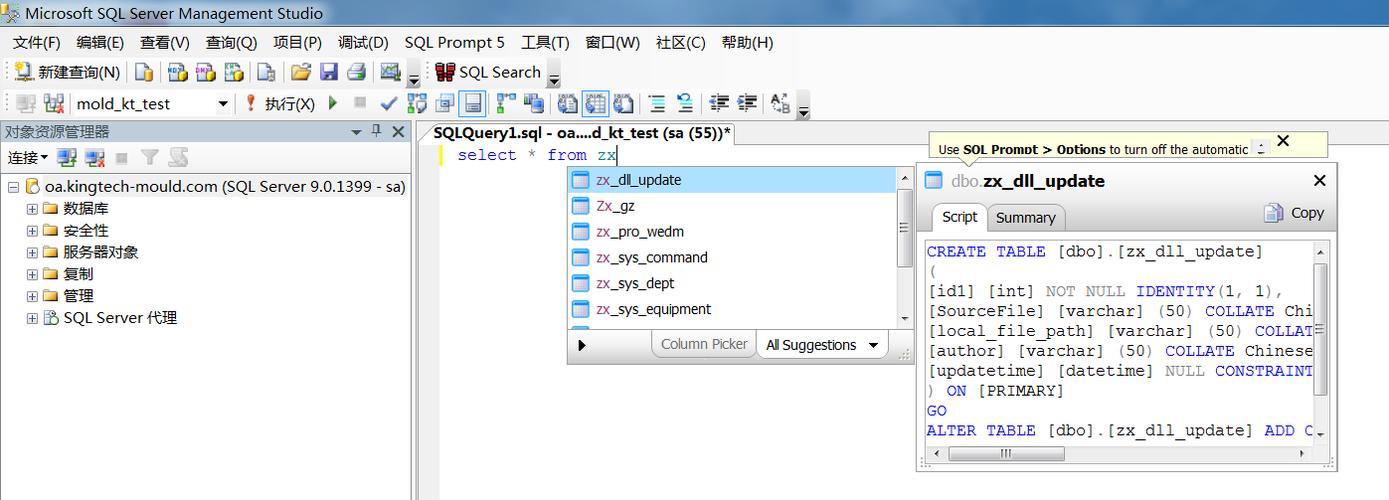Click the green Debug play icon
This screenshot has height=500, width=1389.
point(333,103)
